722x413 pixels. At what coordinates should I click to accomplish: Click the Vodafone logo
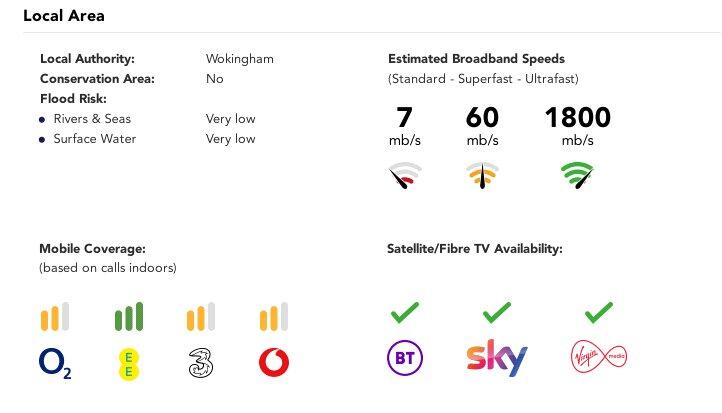[x=273, y=362]
